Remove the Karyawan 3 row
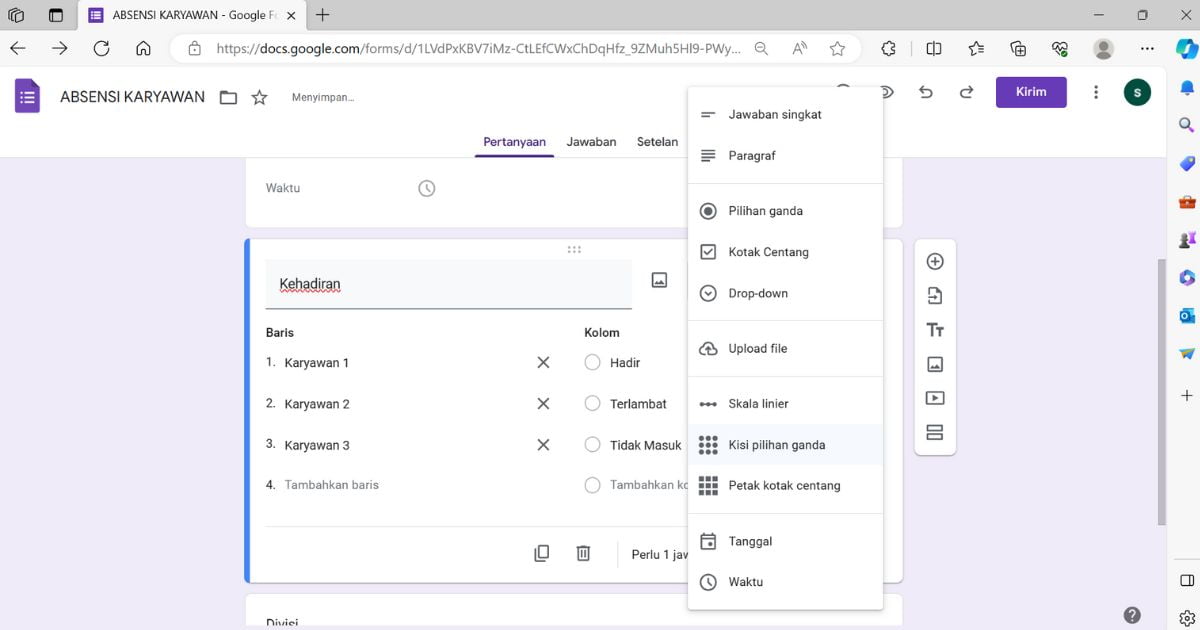Viewport: 1200px width, 630px height. click(543, 445)
